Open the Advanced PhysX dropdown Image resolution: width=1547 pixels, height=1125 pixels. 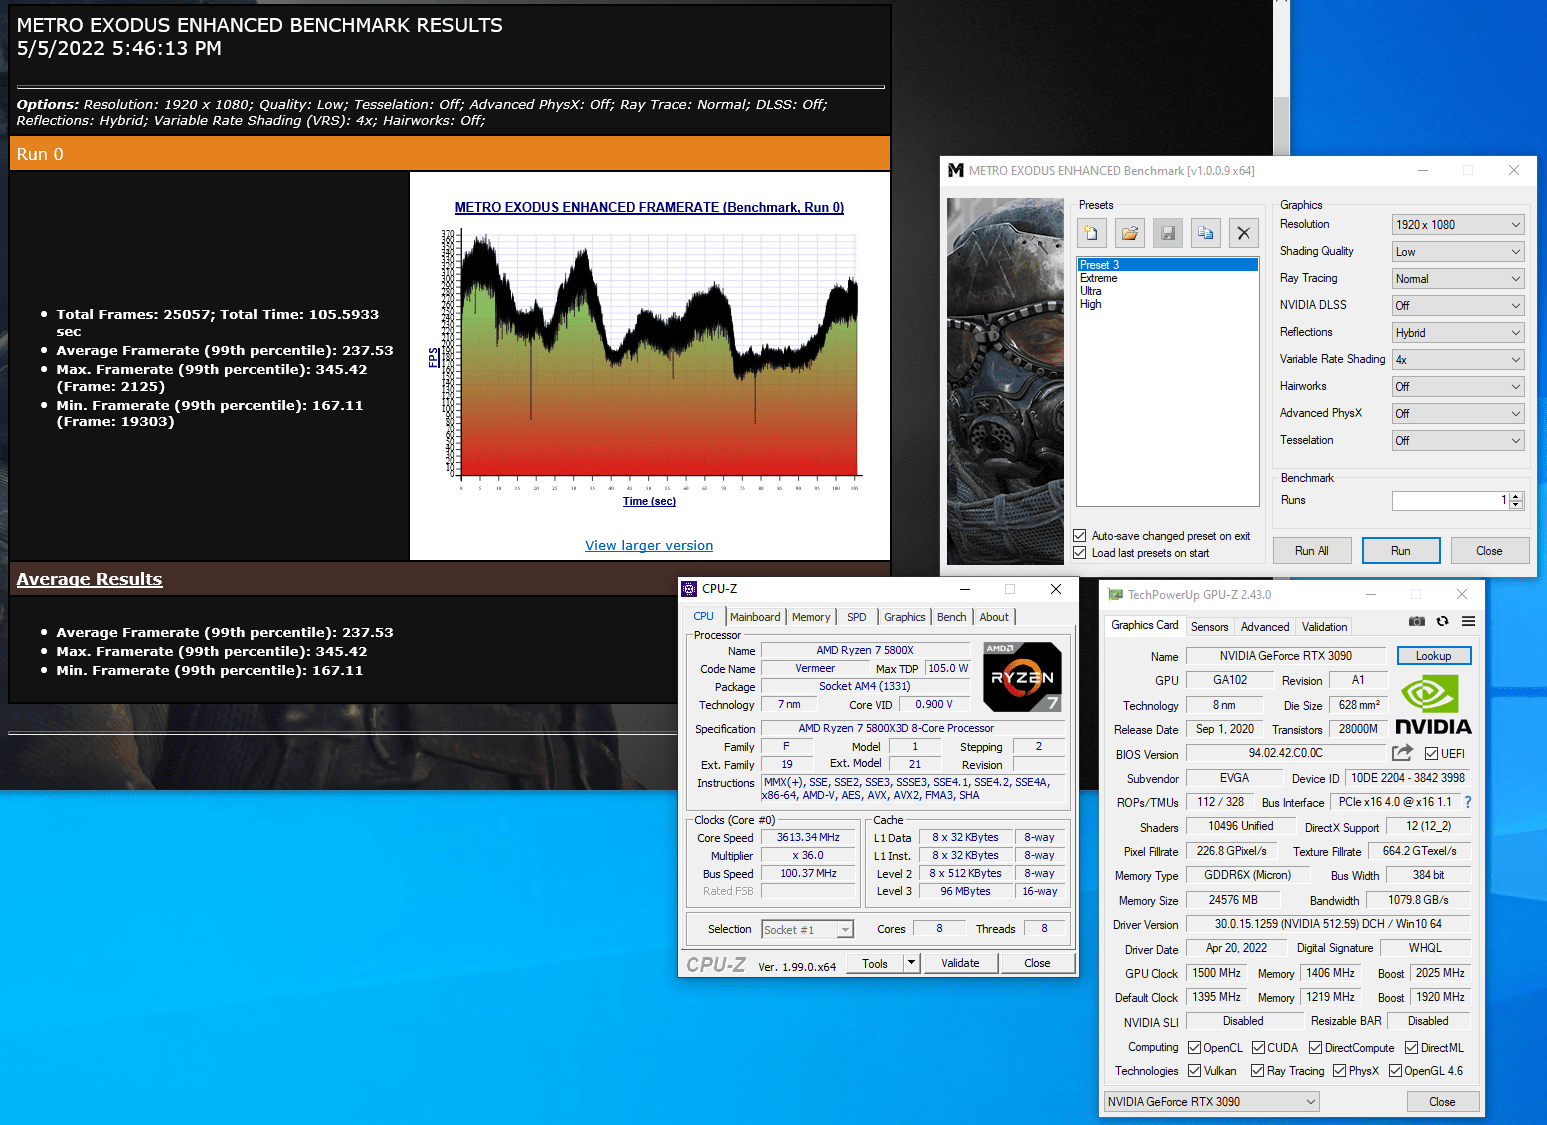click(1458, 414)
